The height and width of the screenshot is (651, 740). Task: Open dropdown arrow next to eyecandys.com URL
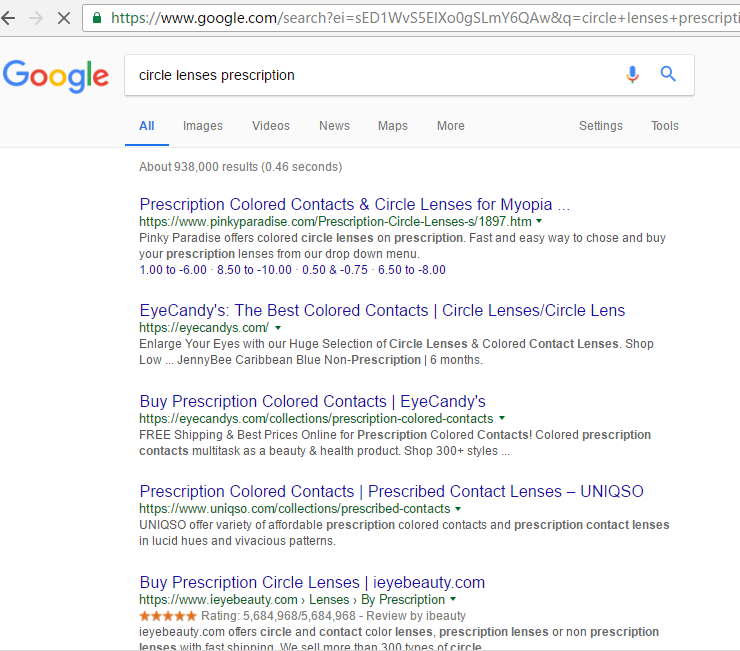pos(278,328)
